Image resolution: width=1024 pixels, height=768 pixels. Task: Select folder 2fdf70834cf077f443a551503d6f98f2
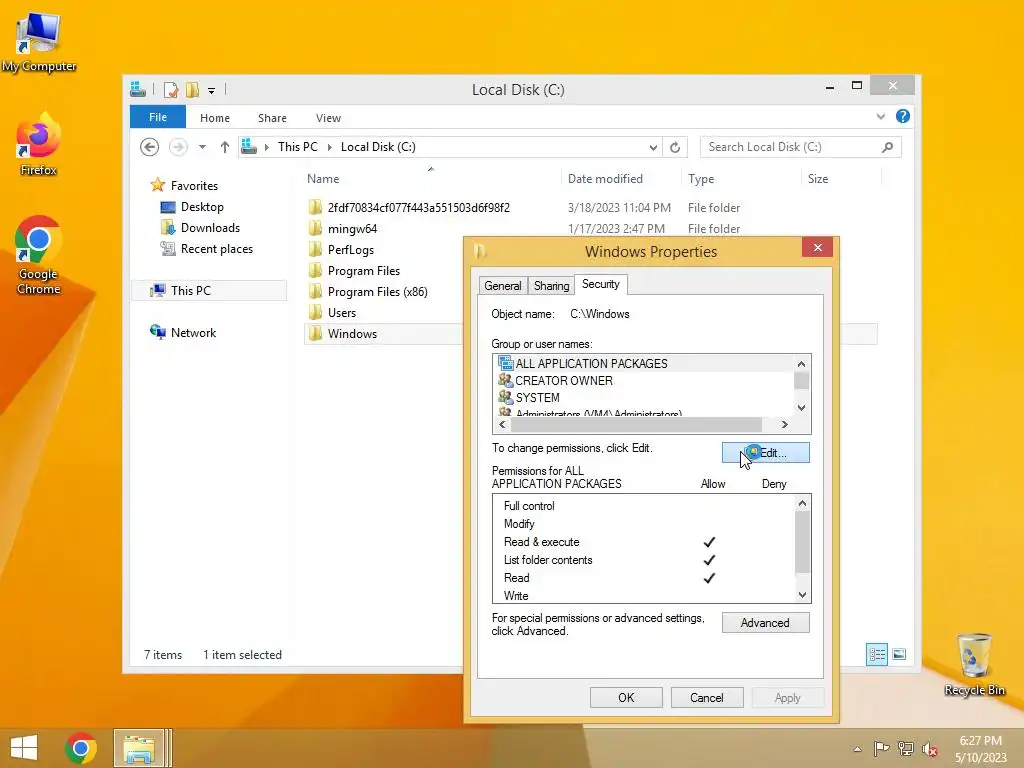pyautogui.click(x=419, y=208)
